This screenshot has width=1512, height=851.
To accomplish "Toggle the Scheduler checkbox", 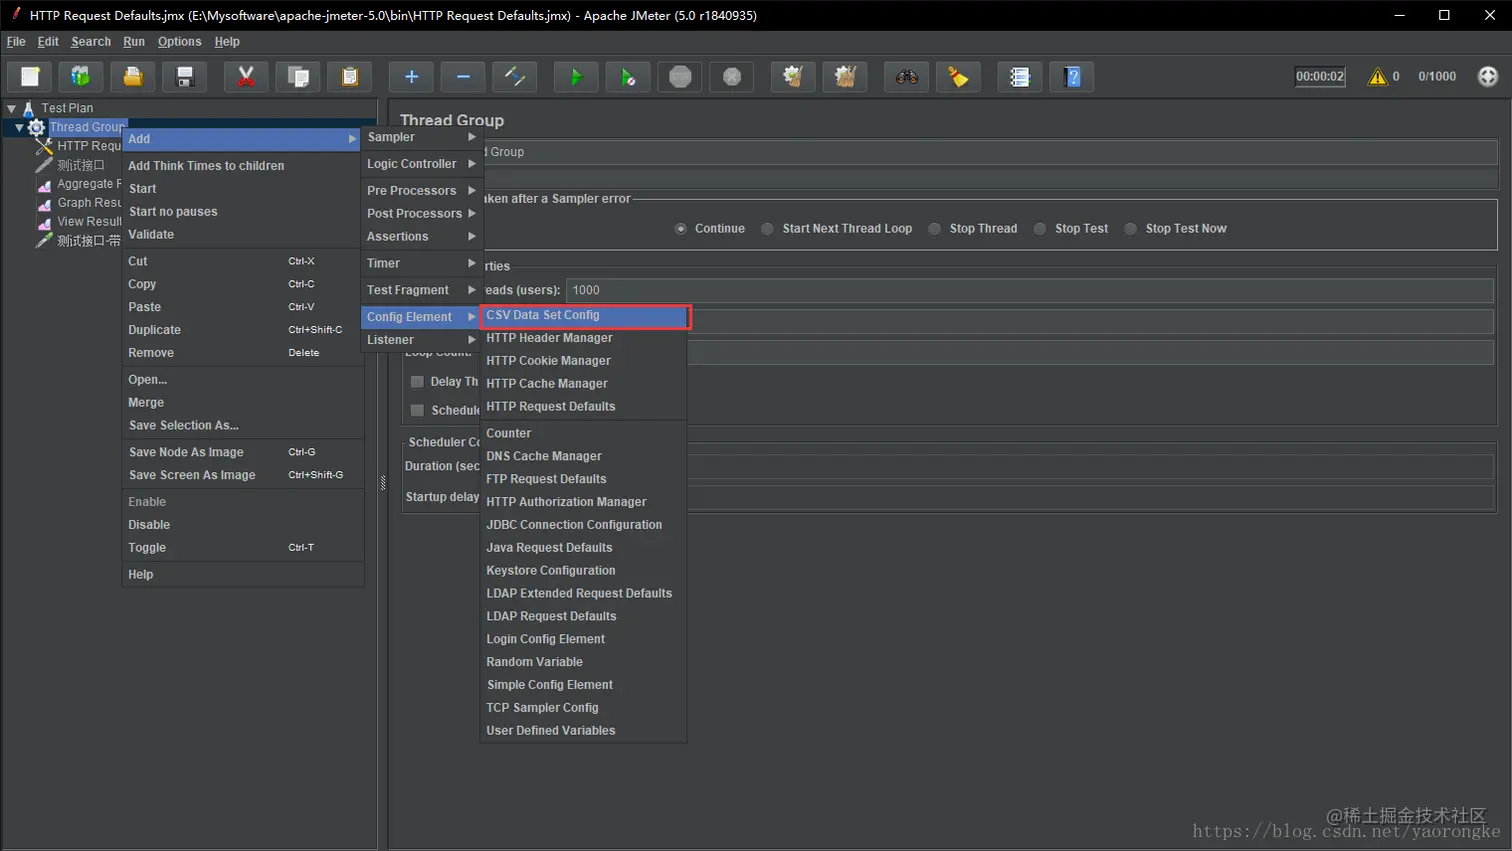I will coord(417,410).
